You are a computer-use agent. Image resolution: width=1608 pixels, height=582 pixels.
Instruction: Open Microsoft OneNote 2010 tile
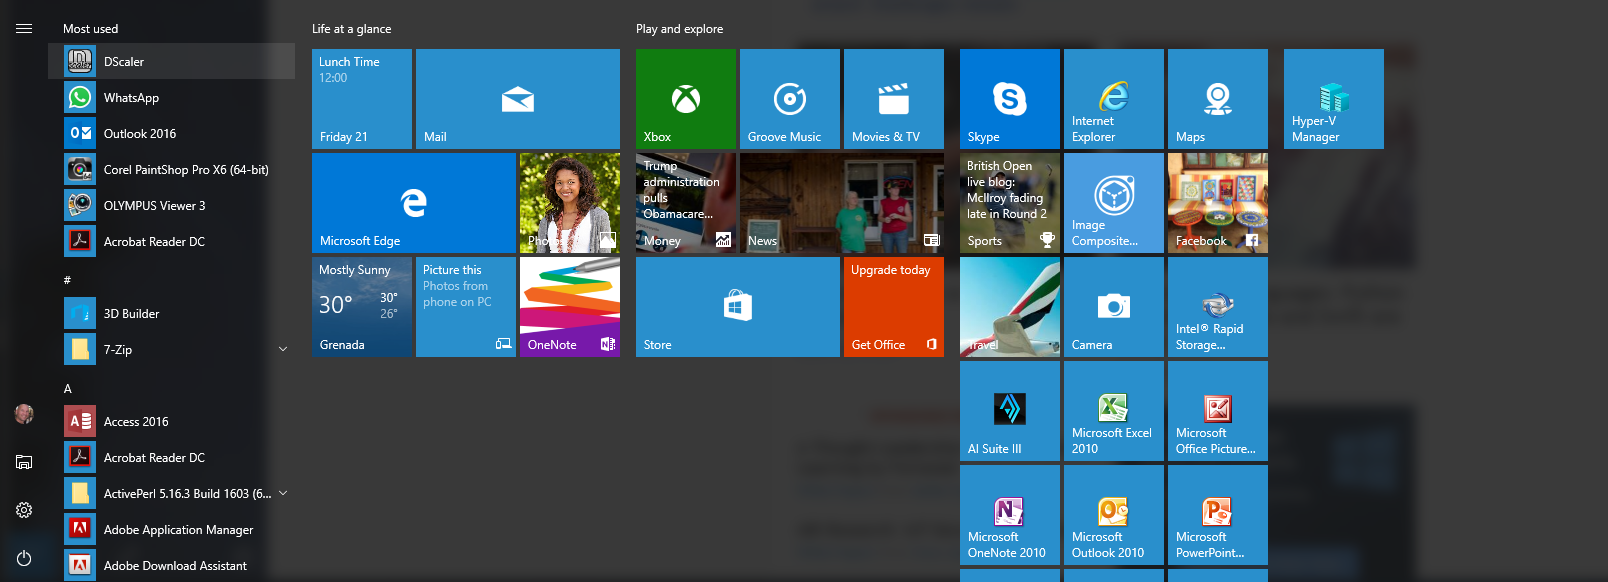(x=1010, y=515)
